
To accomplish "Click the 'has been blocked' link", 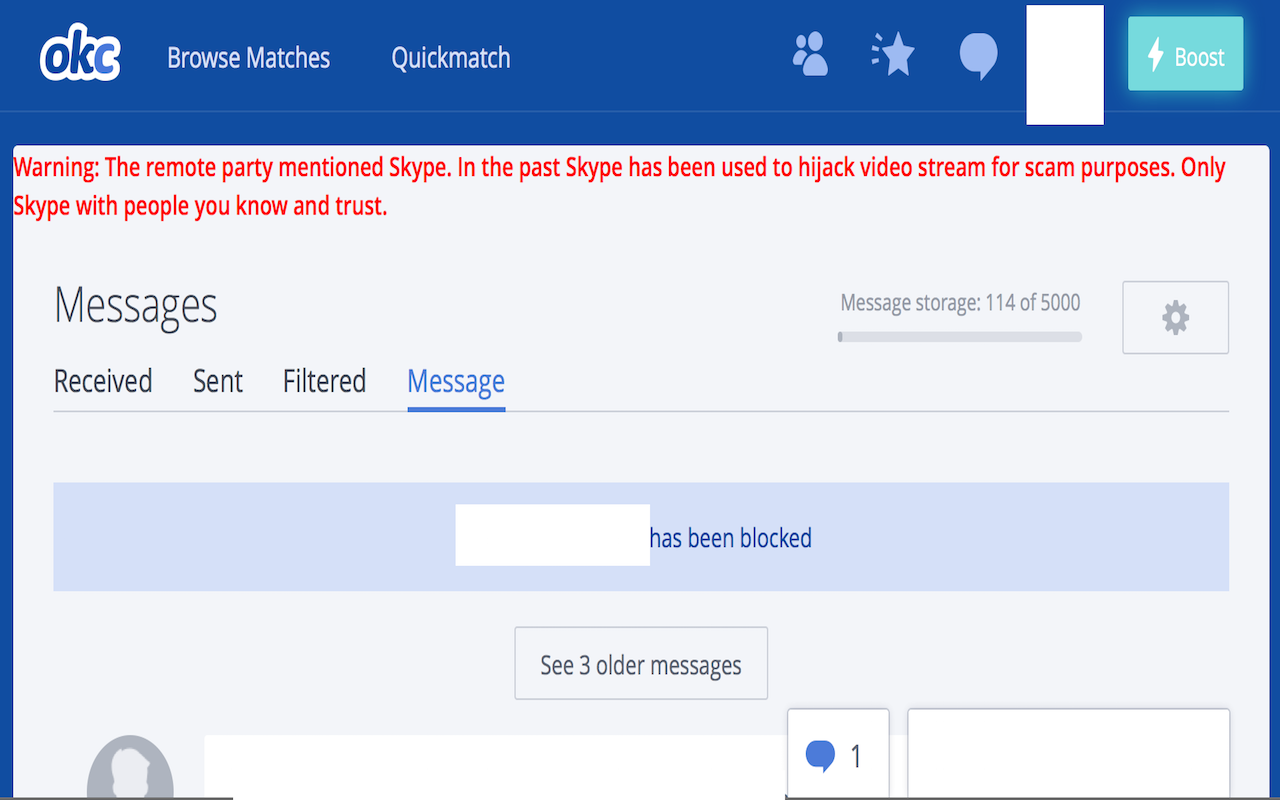I will click(x=731, y=537).
